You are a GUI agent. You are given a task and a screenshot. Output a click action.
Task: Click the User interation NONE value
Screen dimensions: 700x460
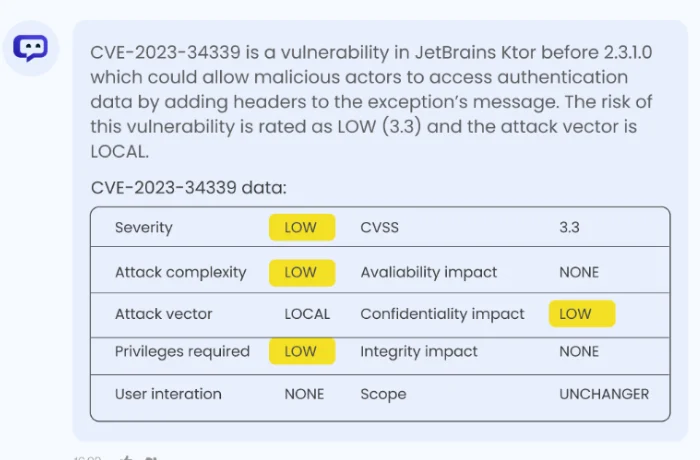point(304,394)
